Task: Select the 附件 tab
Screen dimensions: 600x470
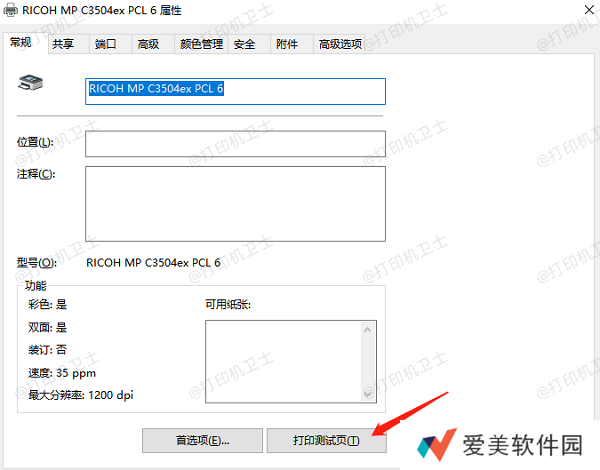Action: (x=287, y=44)
